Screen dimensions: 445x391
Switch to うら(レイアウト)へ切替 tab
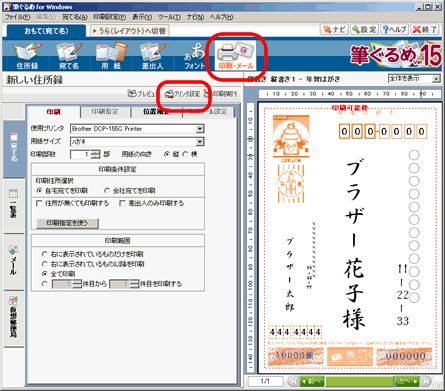tap(129, 31)
